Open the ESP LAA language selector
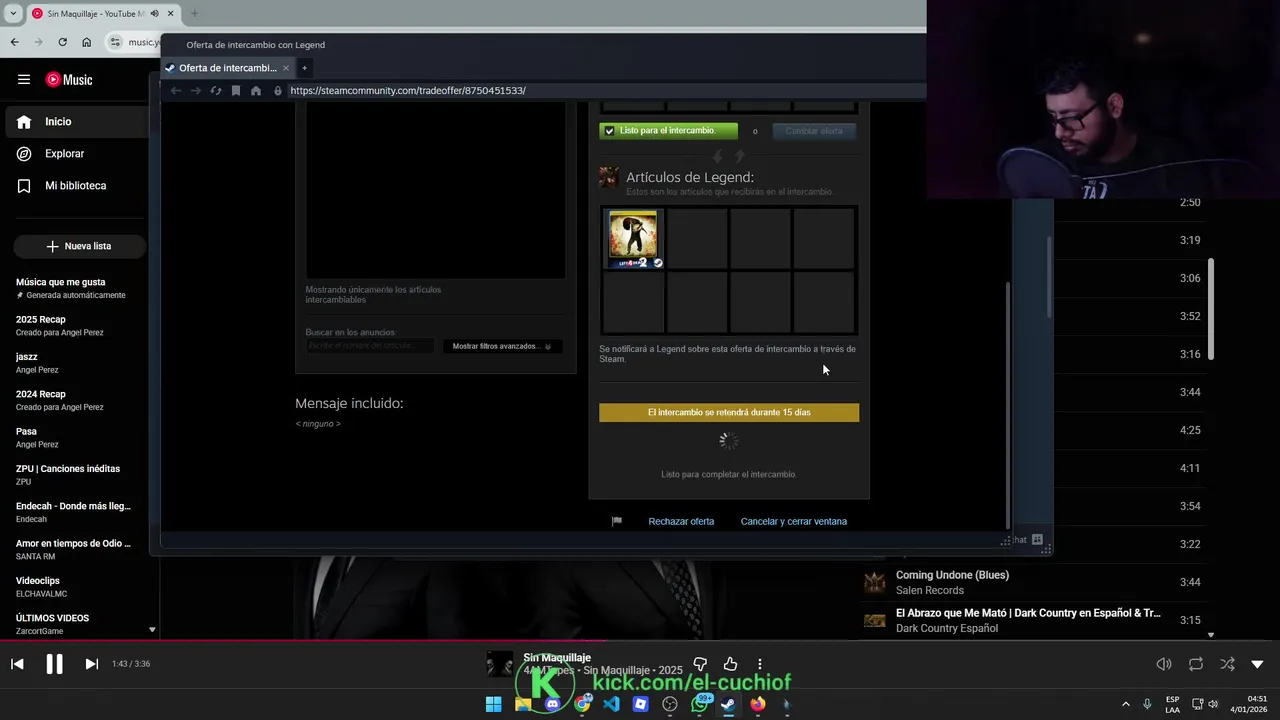 (x=1172, y=704)
